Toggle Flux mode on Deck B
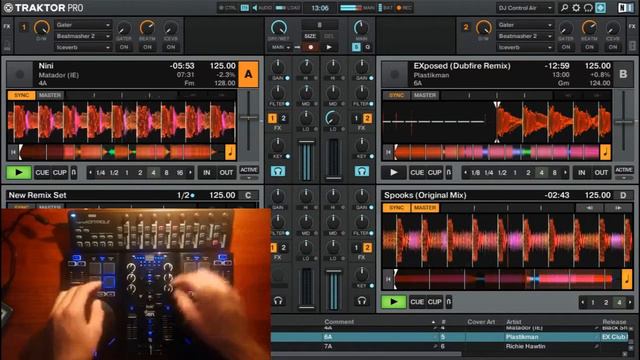Viewport: 640px width, 360px height. (449, 173)
